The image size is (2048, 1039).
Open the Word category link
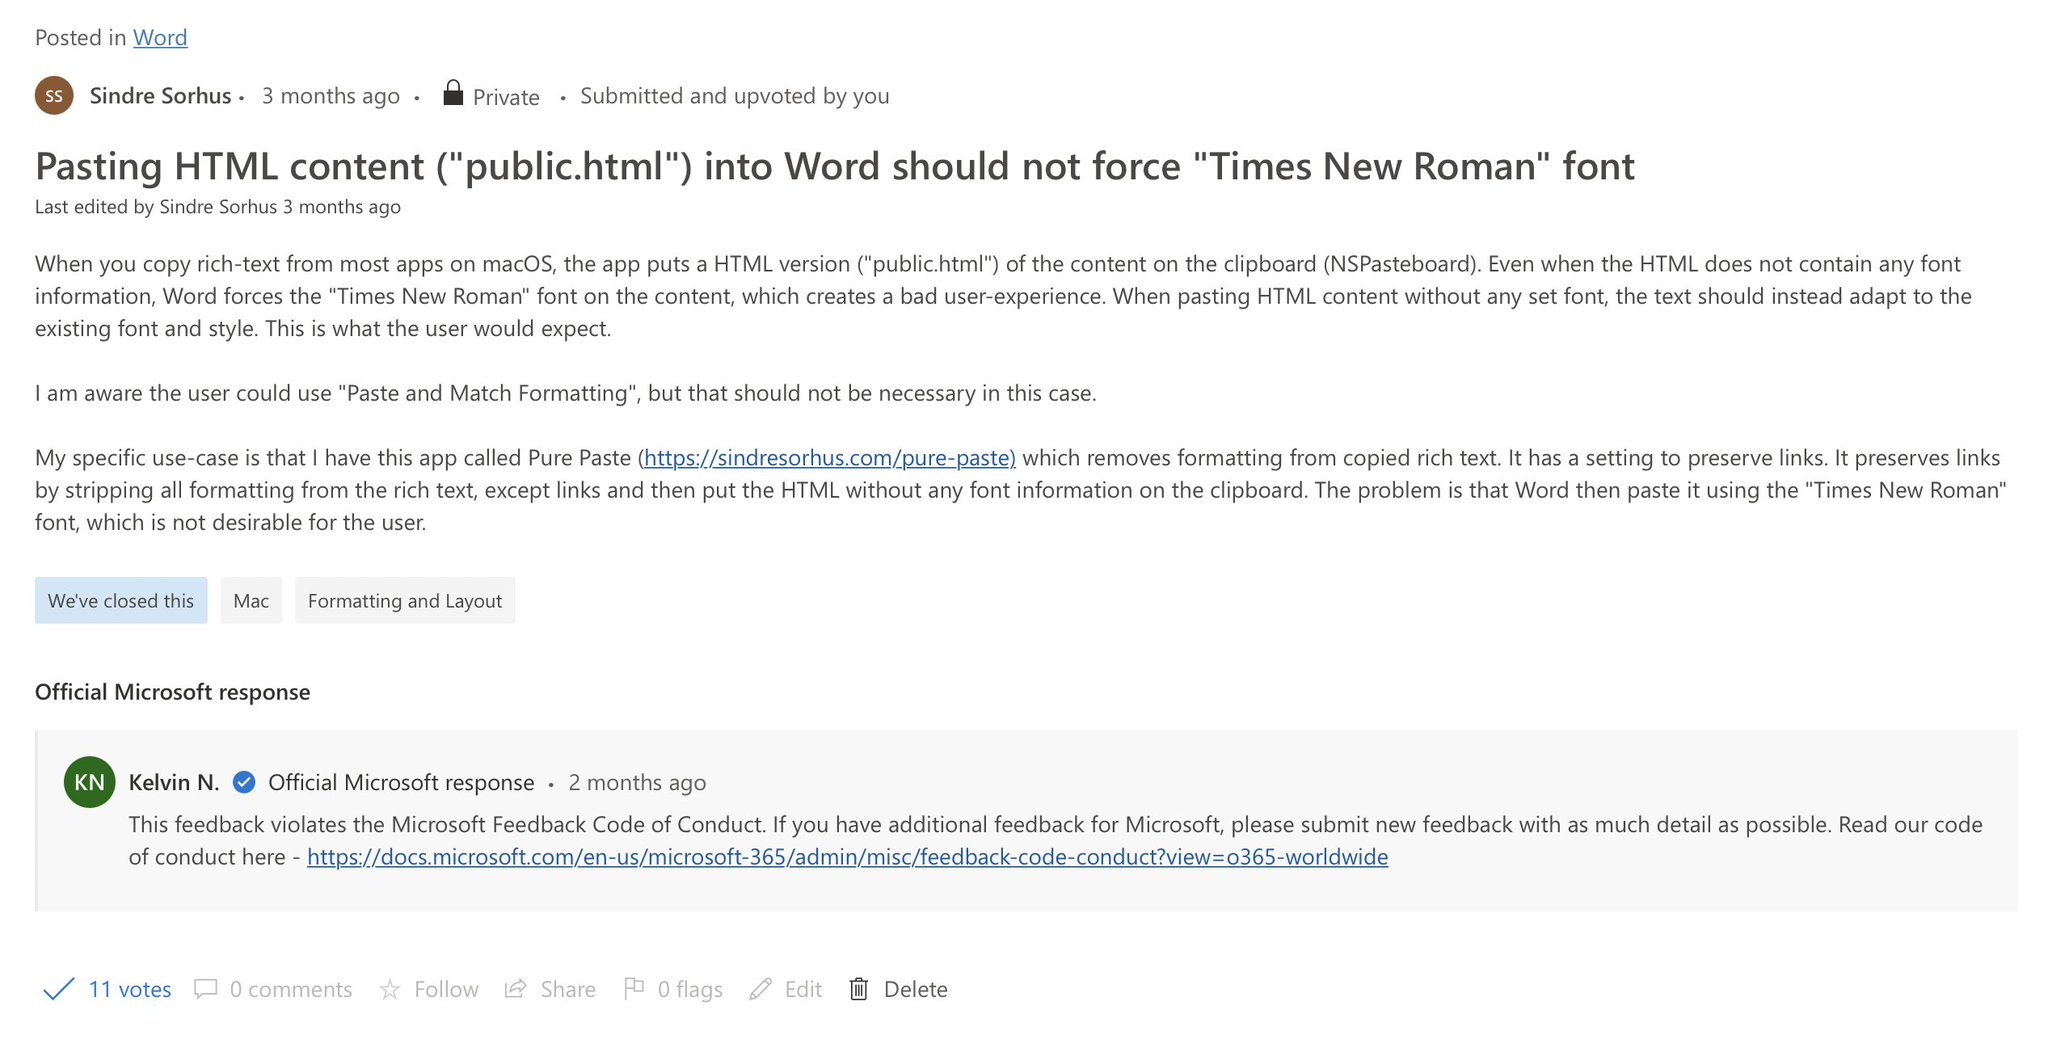tap(160, 37)
